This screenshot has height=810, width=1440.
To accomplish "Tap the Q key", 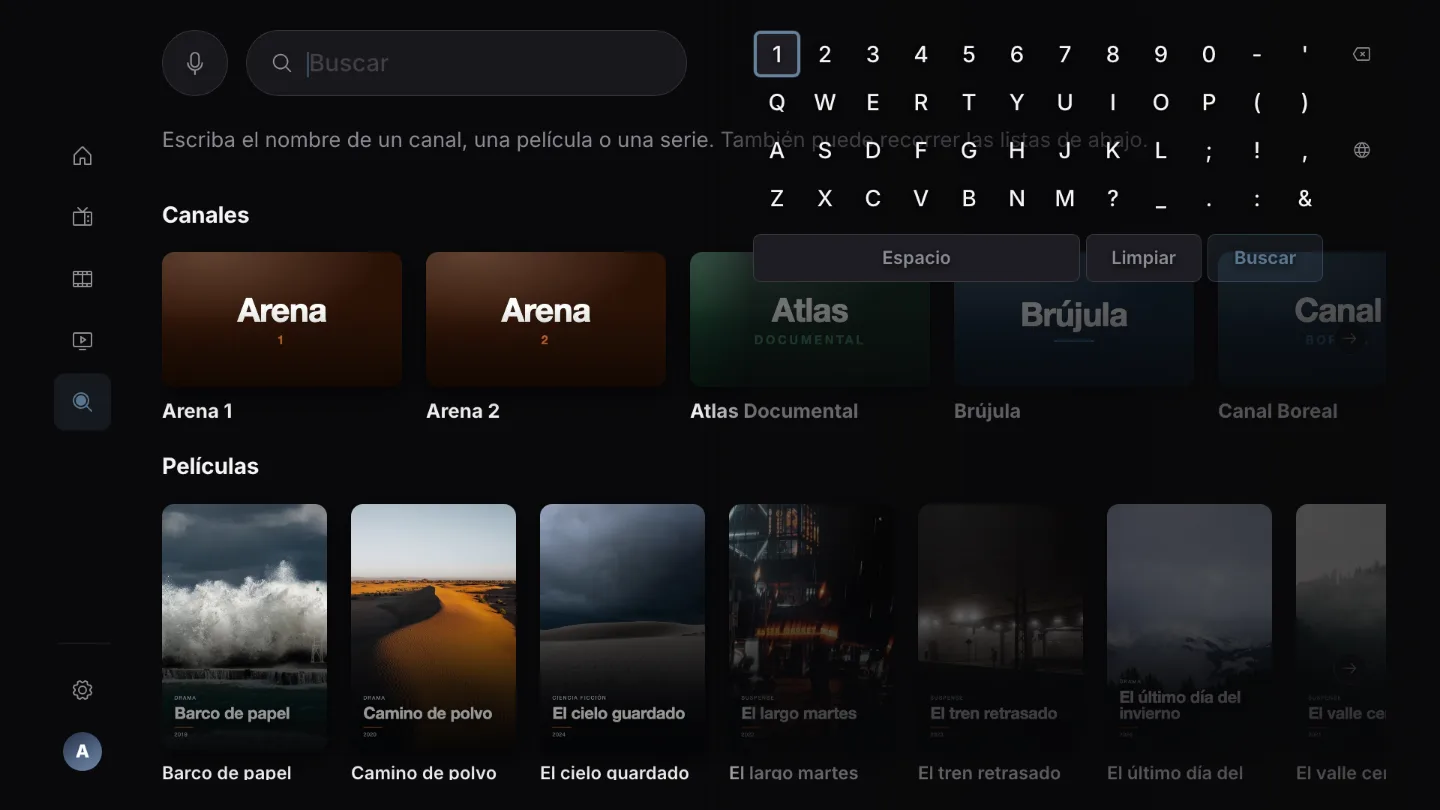I will point(777,102).
